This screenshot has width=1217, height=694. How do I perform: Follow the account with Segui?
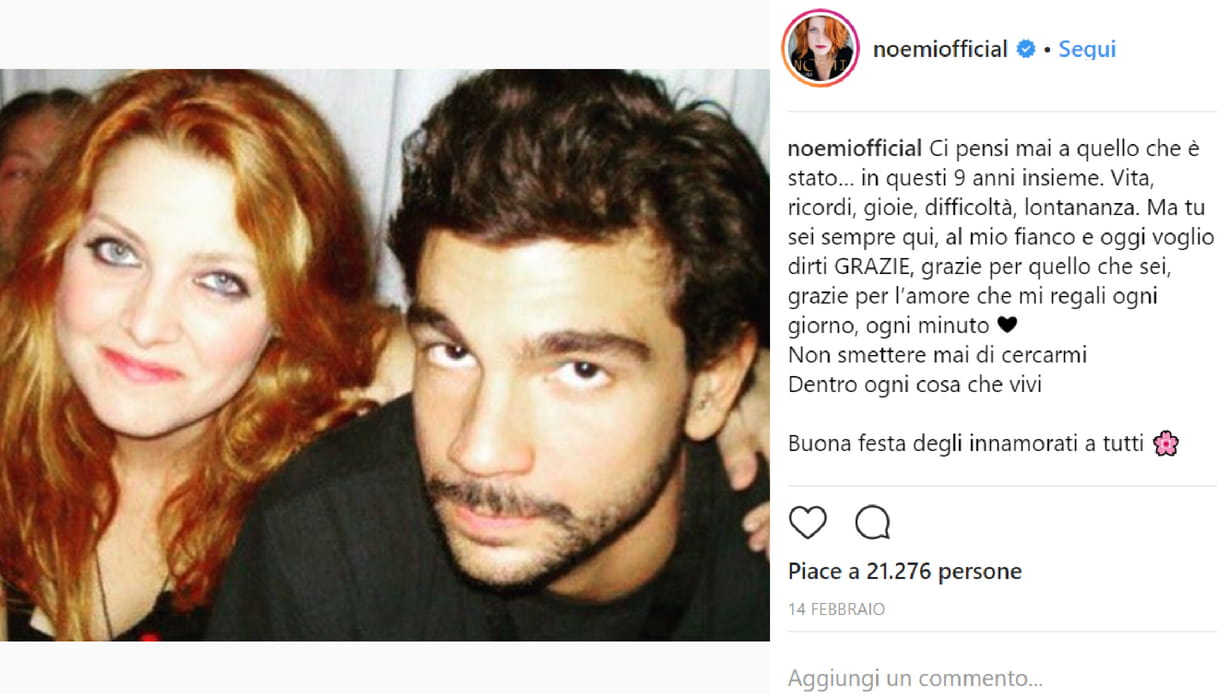[x=1087, y=49]
